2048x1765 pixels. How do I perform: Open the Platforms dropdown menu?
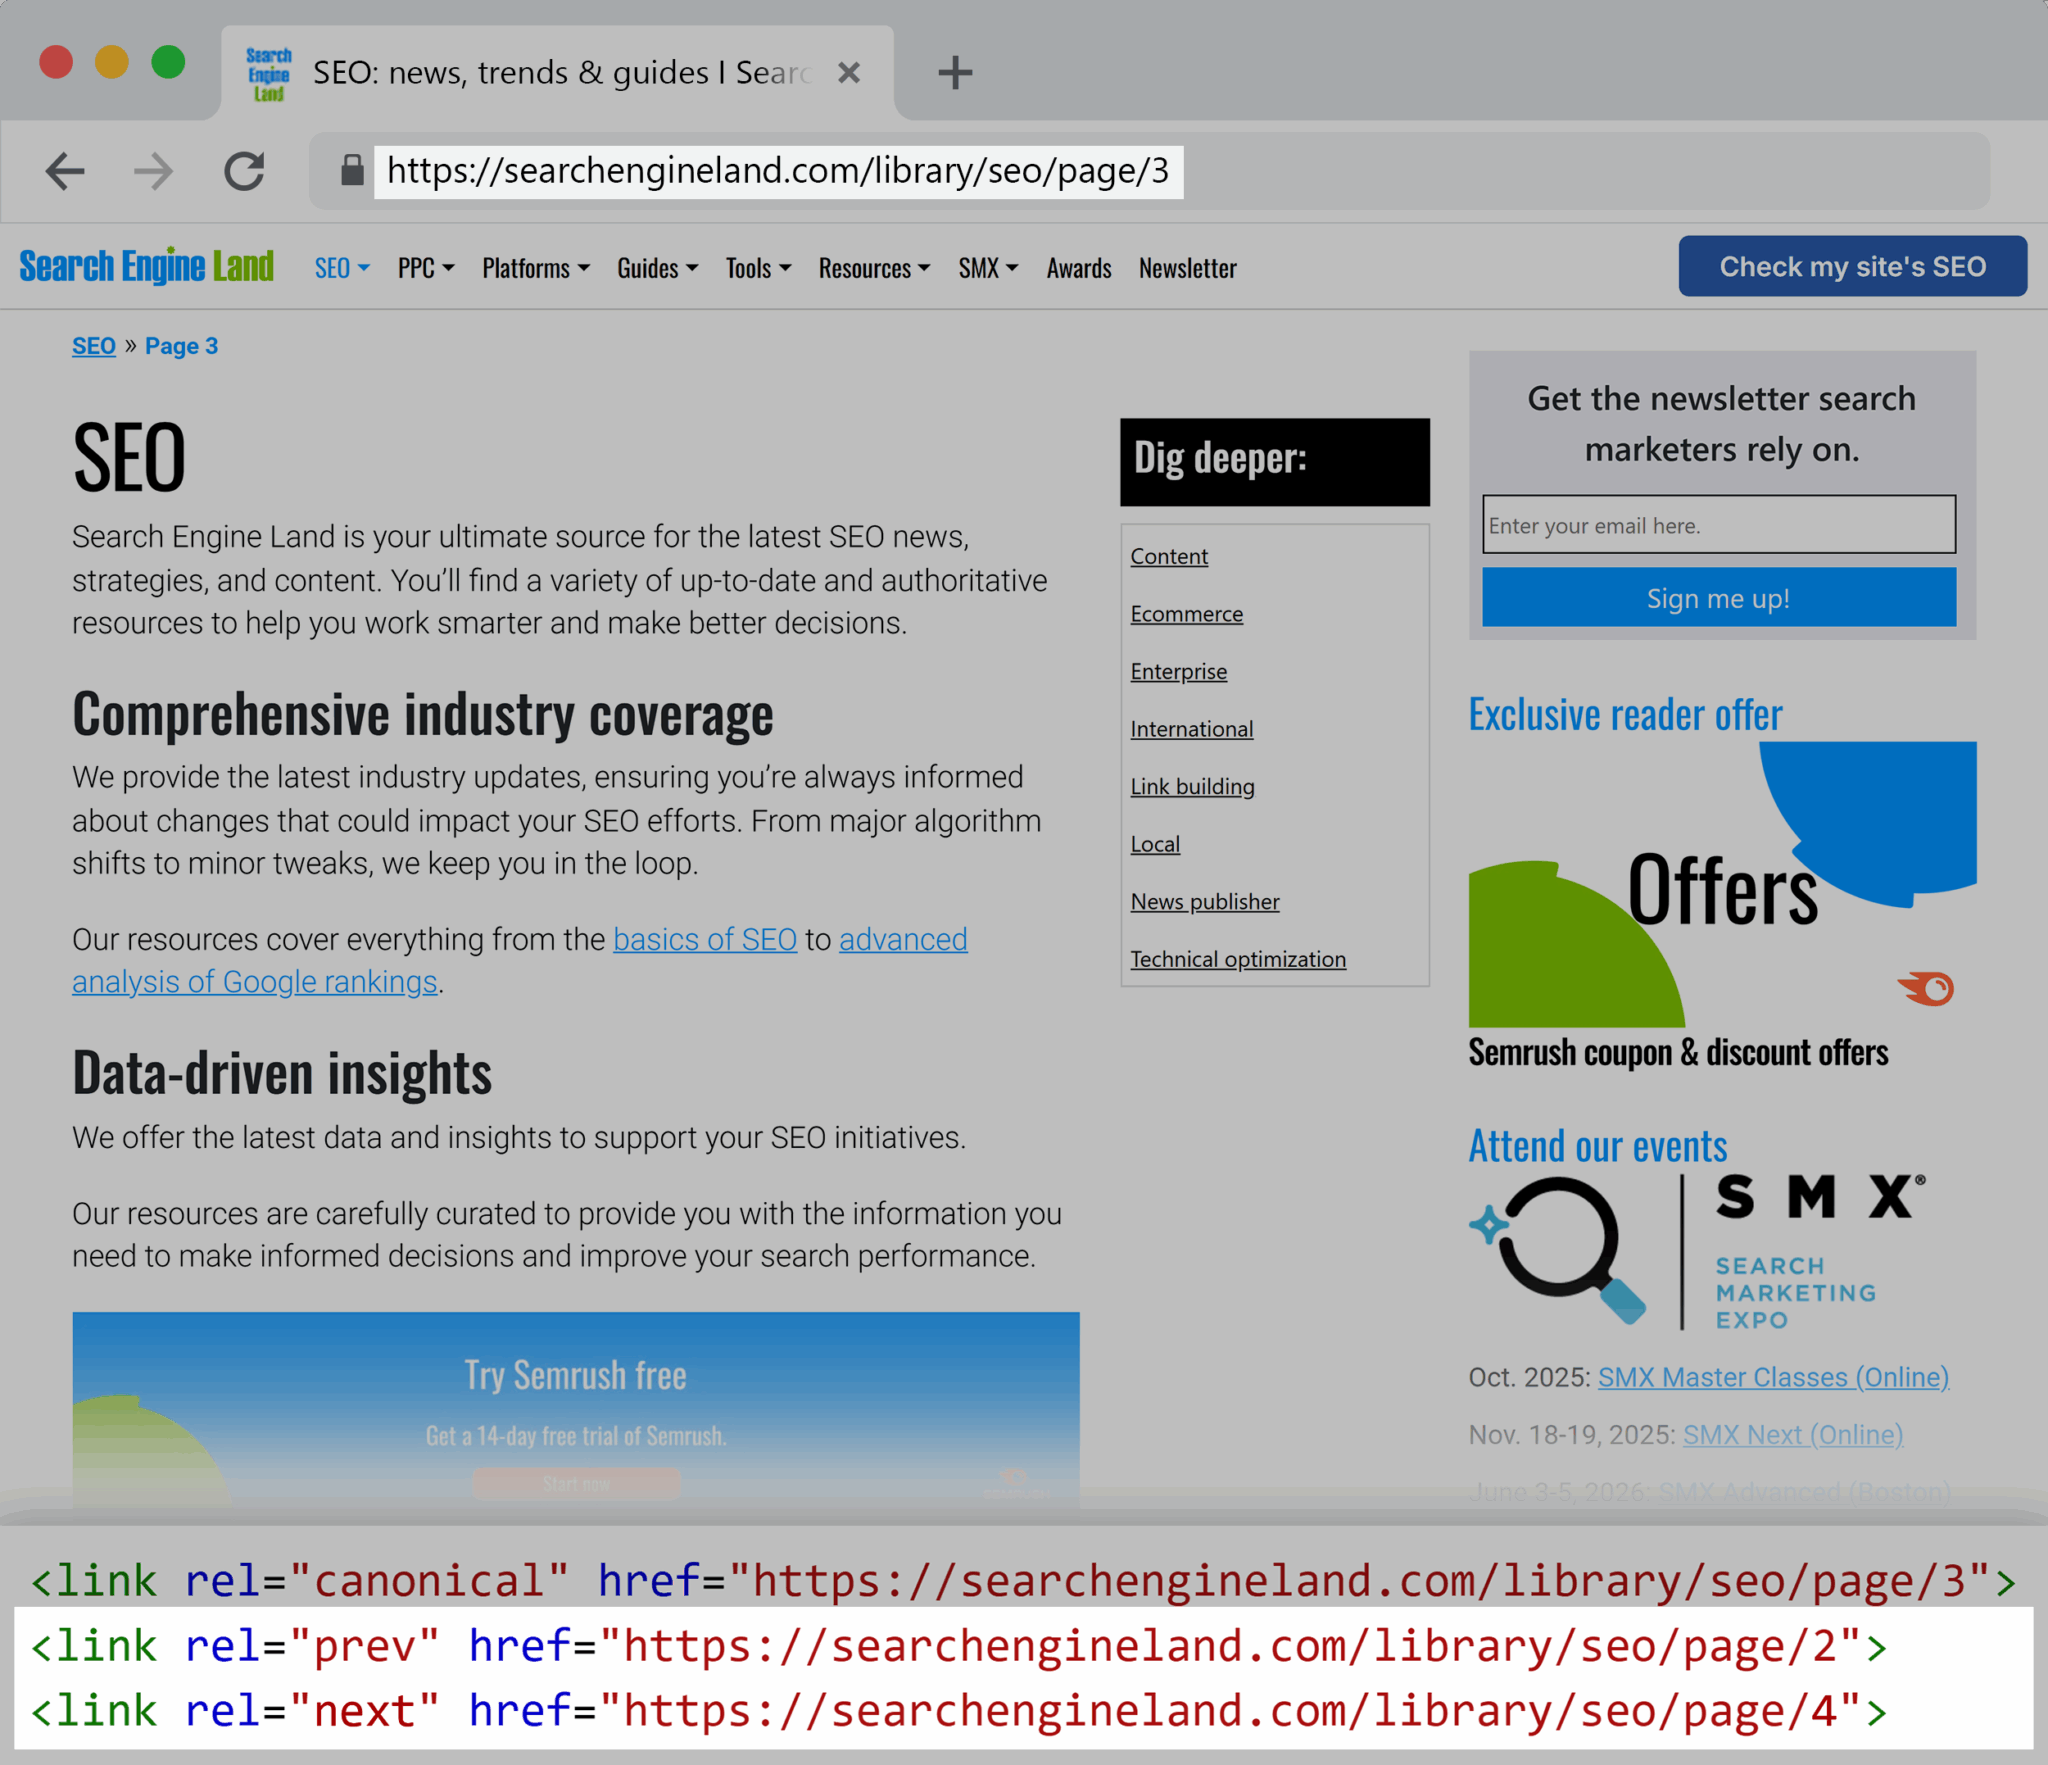point(536,268)
